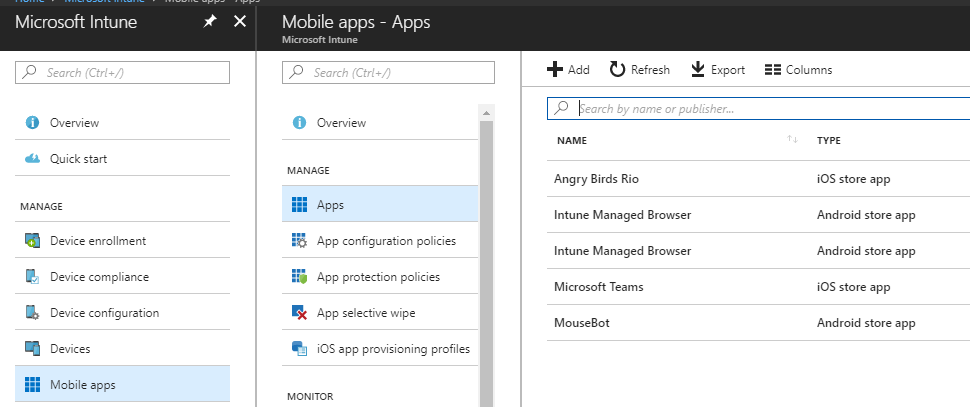Refresh the apps list
The image size is (970, 407).
pos(640,69)
